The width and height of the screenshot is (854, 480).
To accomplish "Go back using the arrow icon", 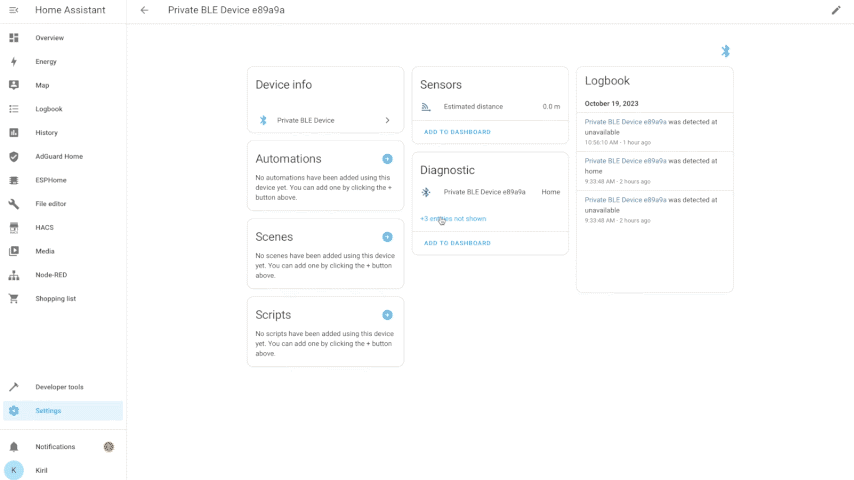I will (144, 10).
